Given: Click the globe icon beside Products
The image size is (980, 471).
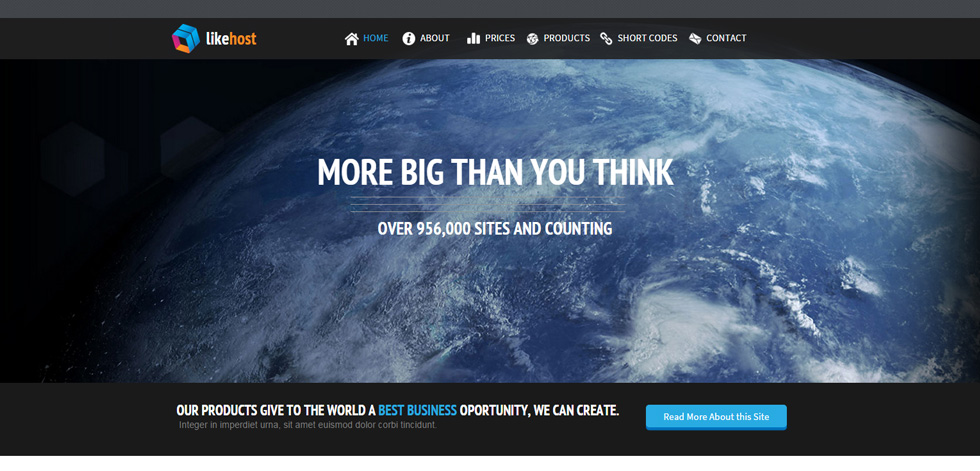Looking at the screenshot, I should coord(532,39).
